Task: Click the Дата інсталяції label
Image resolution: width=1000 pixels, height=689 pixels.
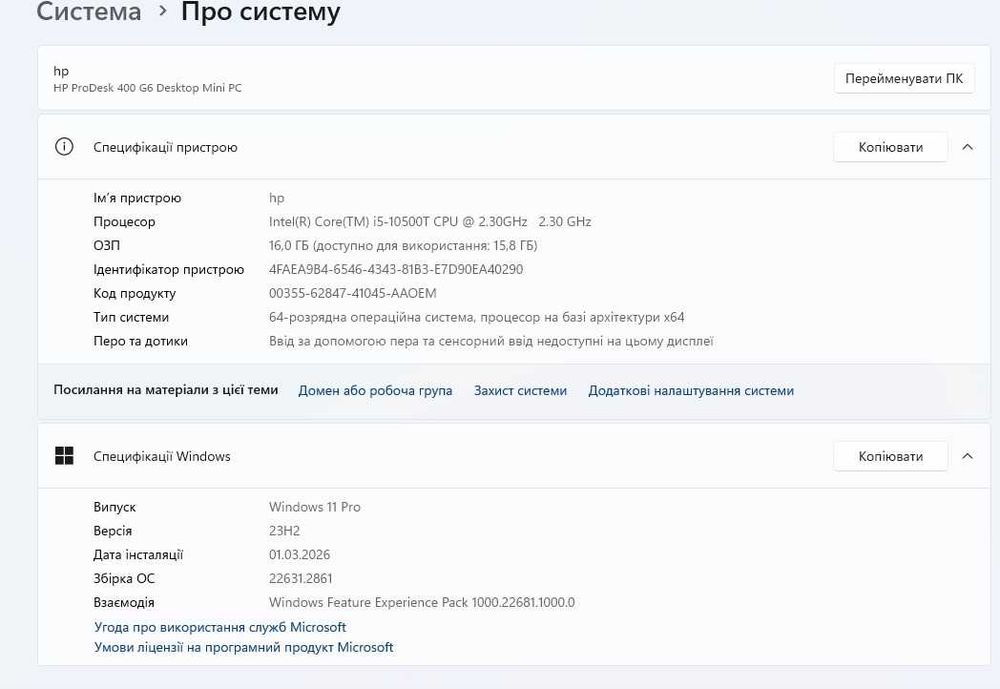Action: pyautogui.click(x=138, y=555)
